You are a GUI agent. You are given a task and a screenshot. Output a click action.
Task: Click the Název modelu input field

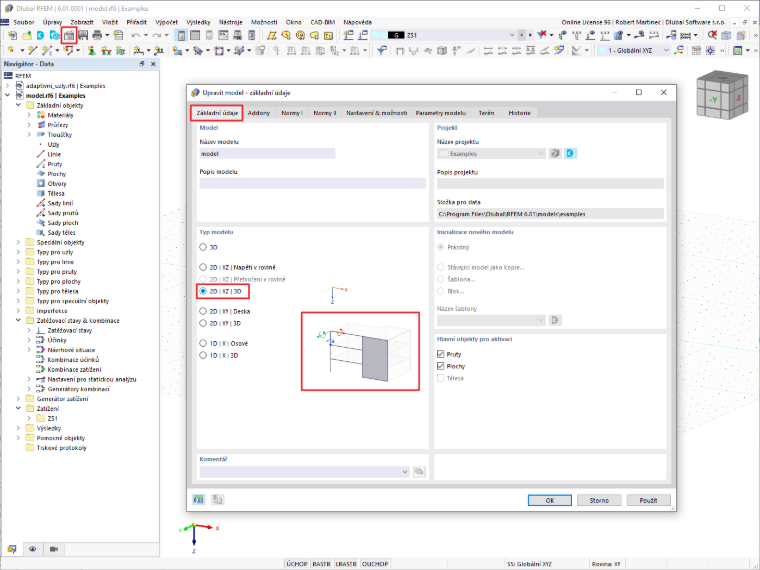pyautogui.click(x=267, y=154)
